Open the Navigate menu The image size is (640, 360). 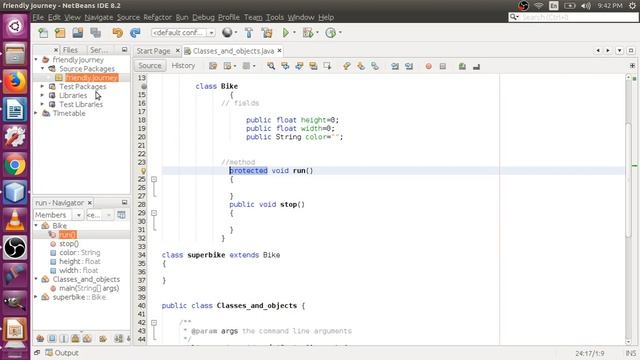coord(99,17)
